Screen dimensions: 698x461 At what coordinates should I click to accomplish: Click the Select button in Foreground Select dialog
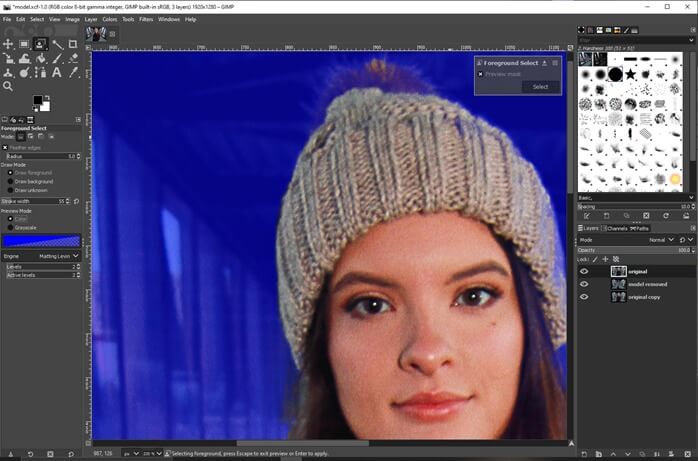(540, 87)
